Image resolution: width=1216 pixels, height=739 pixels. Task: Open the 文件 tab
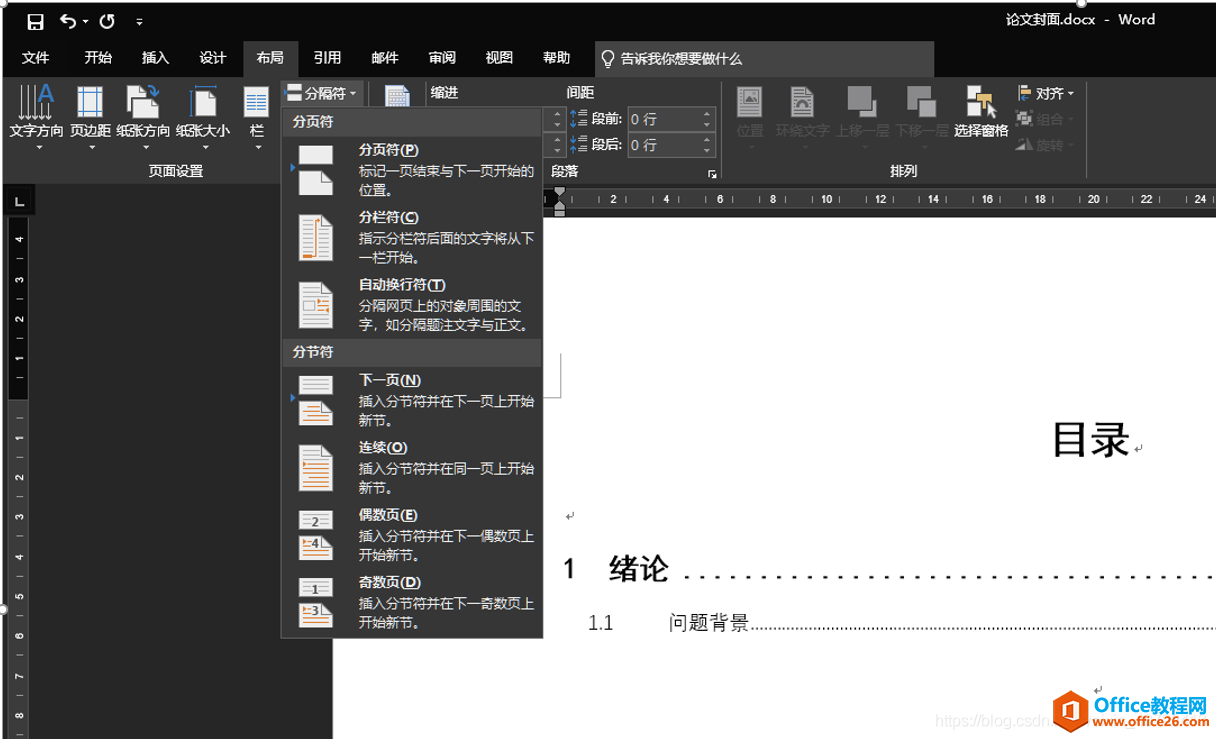pos(36,58)
